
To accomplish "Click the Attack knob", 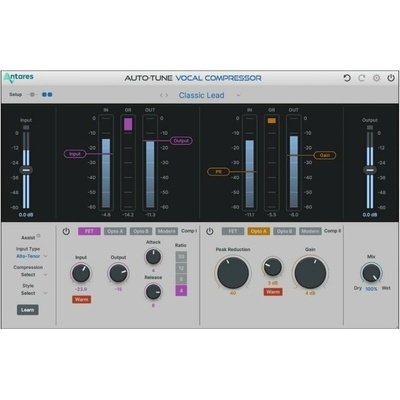I will click(153, 257).
